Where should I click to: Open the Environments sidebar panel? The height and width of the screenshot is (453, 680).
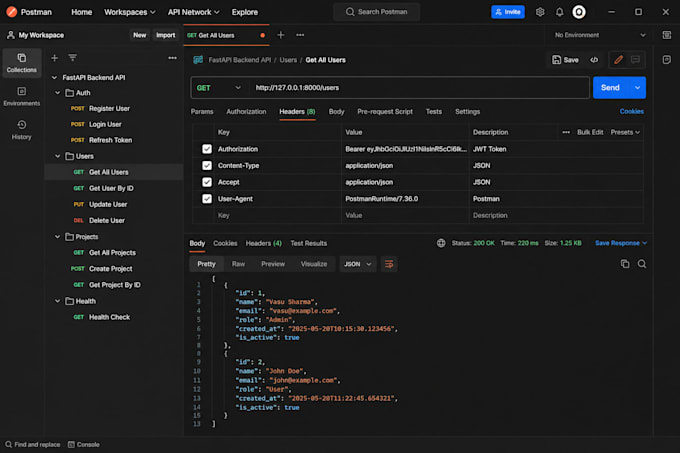(21, 96)
